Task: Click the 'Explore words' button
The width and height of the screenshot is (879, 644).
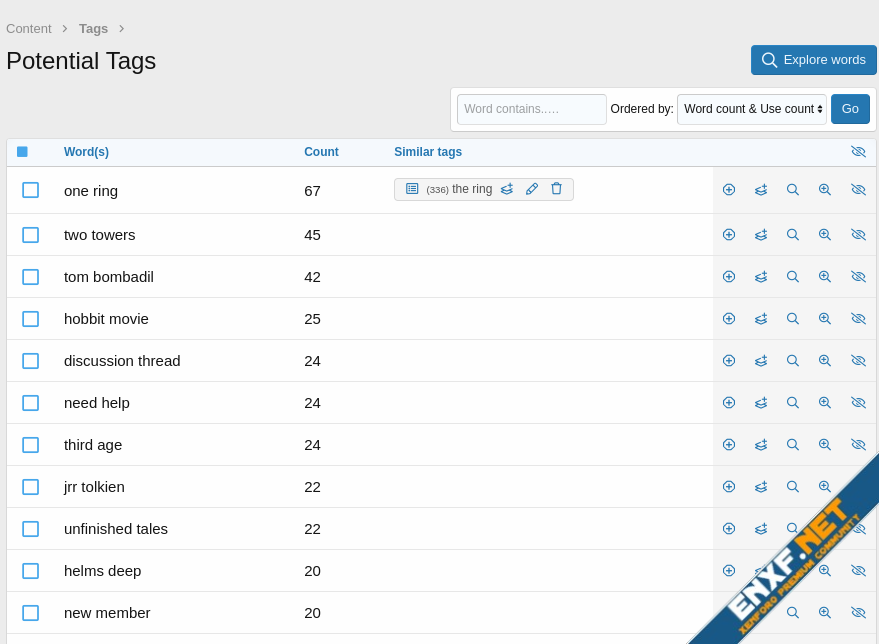Action: point(813,60)
